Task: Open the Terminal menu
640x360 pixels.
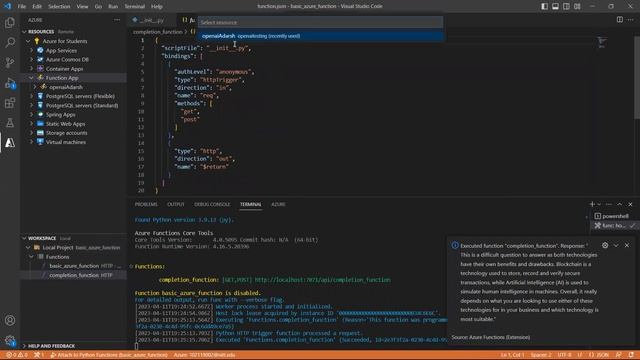Action: point(135,7)
